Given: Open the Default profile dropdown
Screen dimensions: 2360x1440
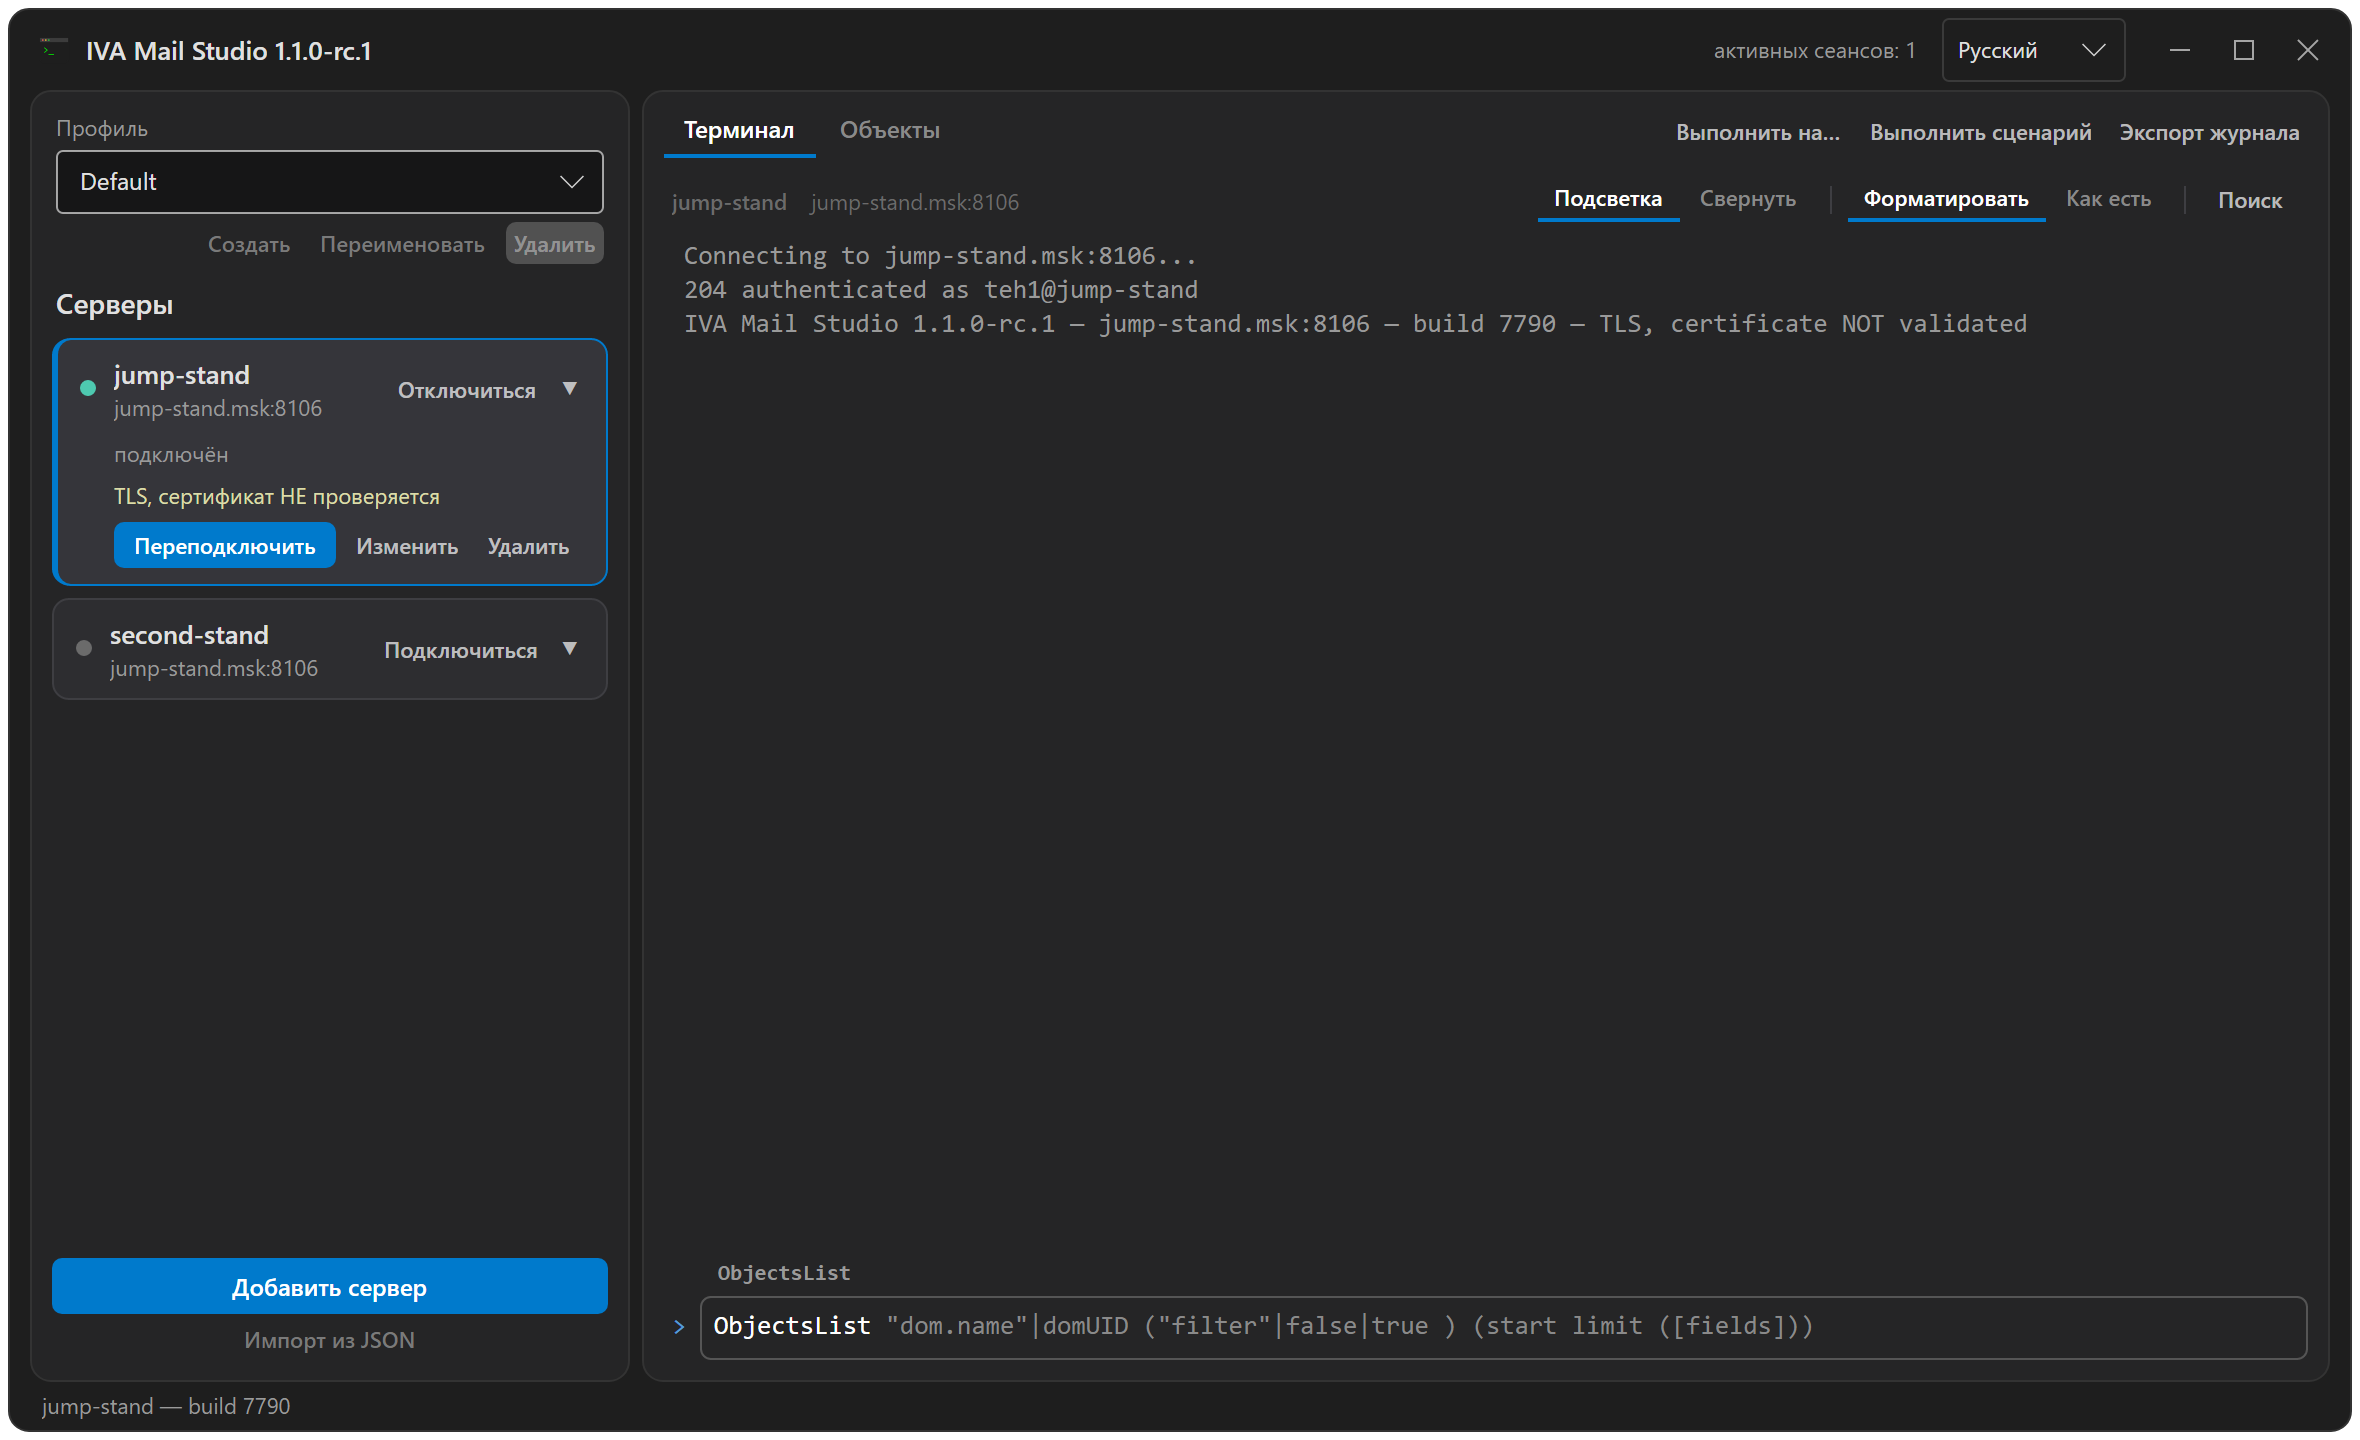Looking at the screenshot, I should click(x=330, y=182).
